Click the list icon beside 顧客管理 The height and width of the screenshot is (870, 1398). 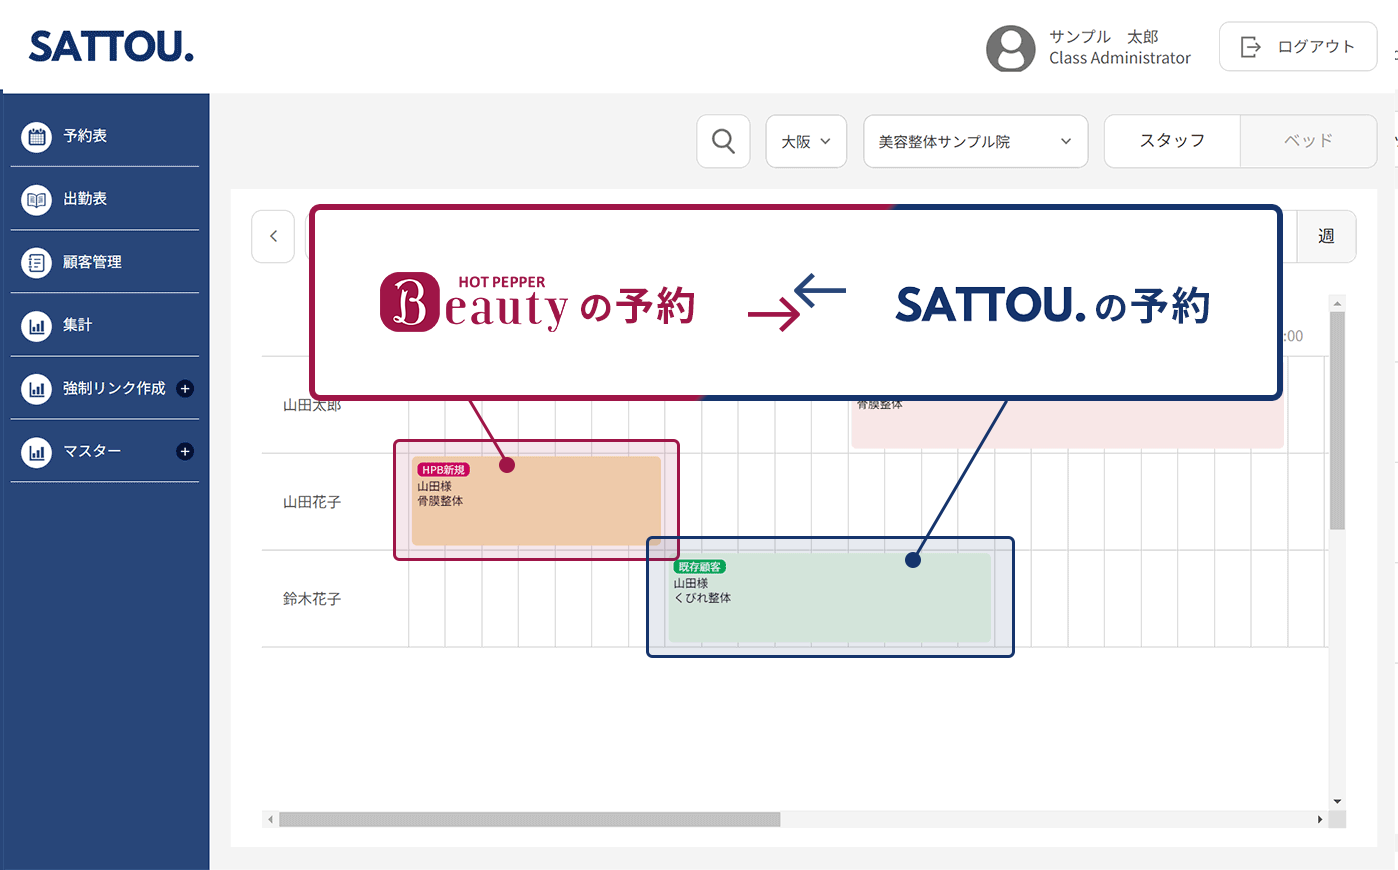(36, 262)
